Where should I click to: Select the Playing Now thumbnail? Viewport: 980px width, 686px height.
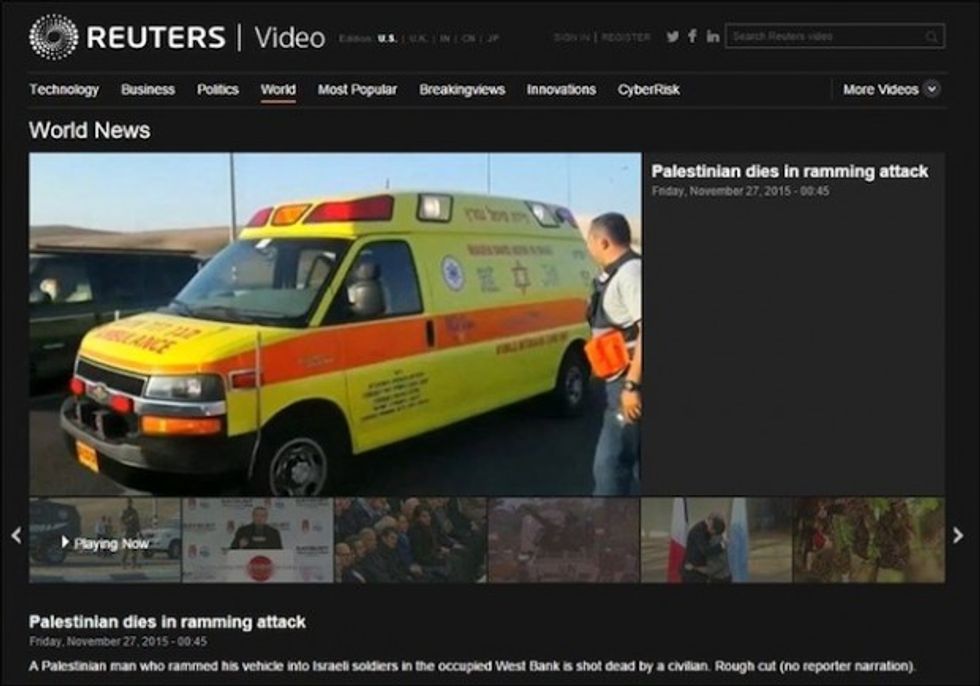click(105, 540)
